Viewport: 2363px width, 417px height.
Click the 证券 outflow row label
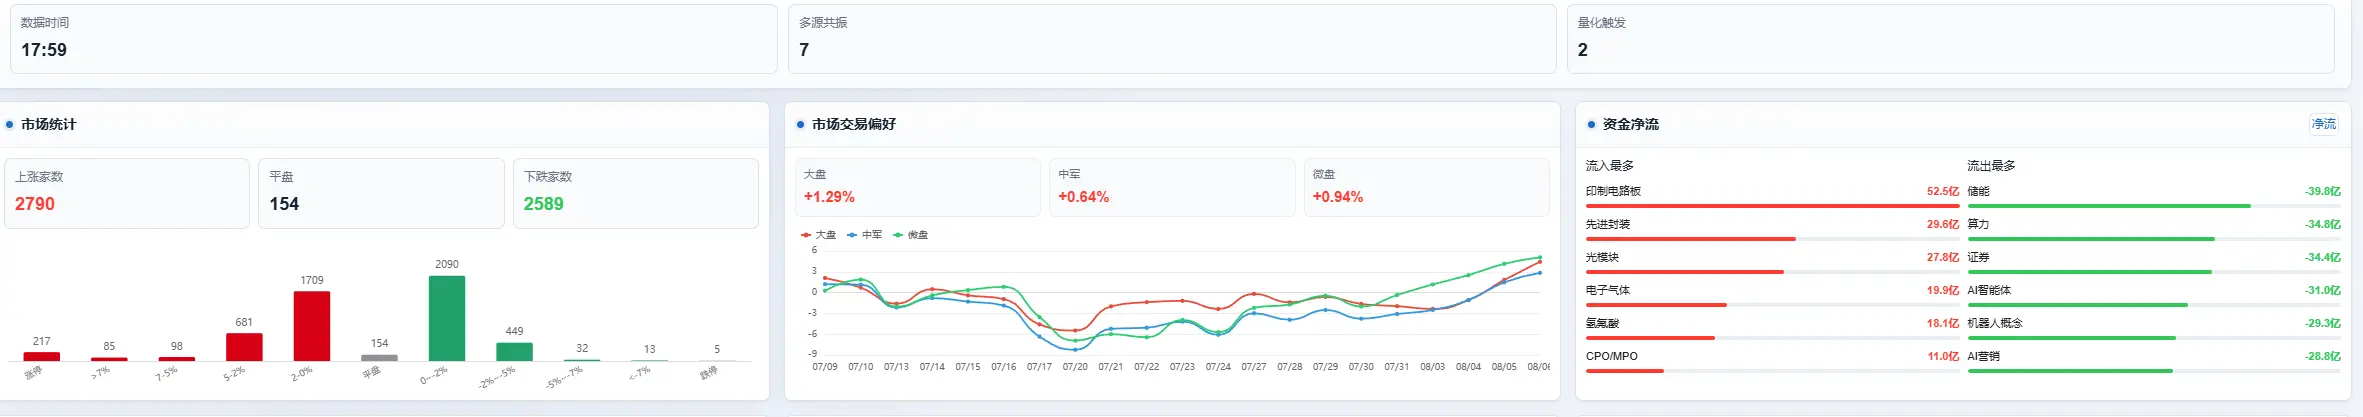(x=1978, y=257)
